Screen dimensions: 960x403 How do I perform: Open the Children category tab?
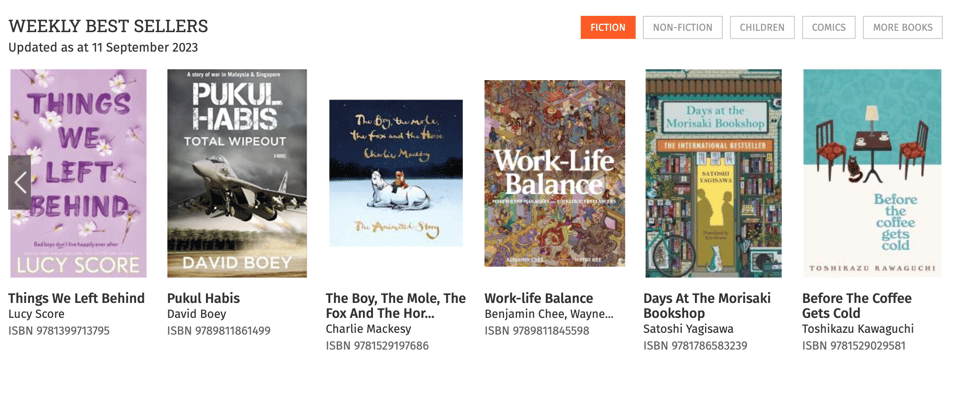761,28
